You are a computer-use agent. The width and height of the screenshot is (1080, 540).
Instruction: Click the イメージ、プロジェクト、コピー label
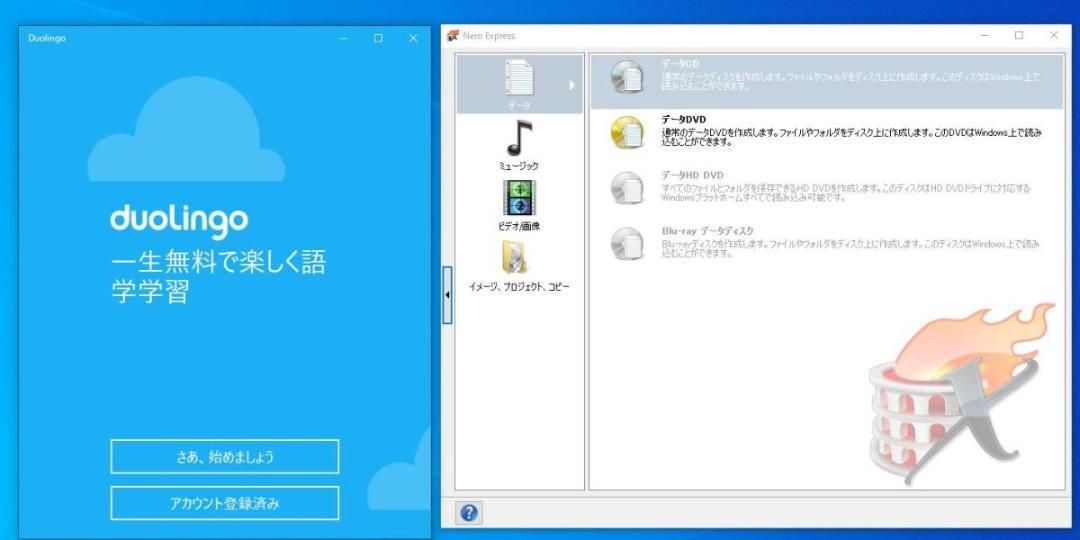pyautogui.click(x=519, y=287)
